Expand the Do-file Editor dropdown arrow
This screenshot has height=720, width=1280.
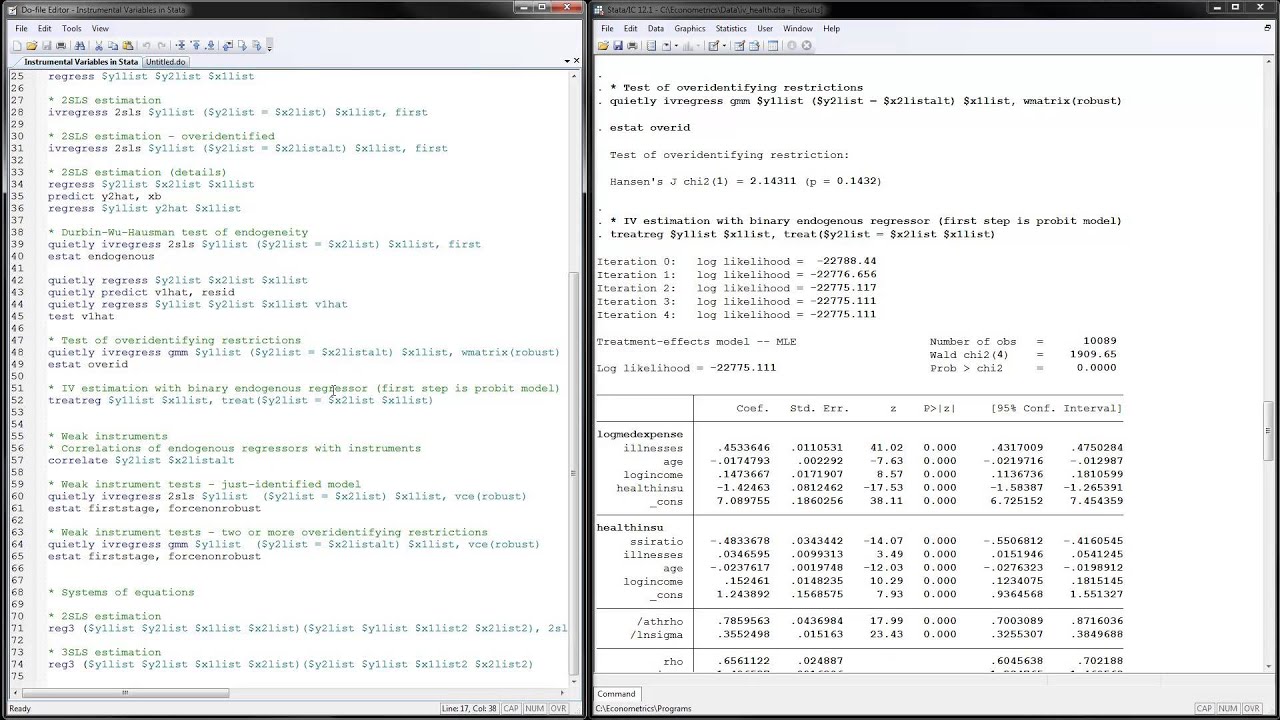point(724,45)
